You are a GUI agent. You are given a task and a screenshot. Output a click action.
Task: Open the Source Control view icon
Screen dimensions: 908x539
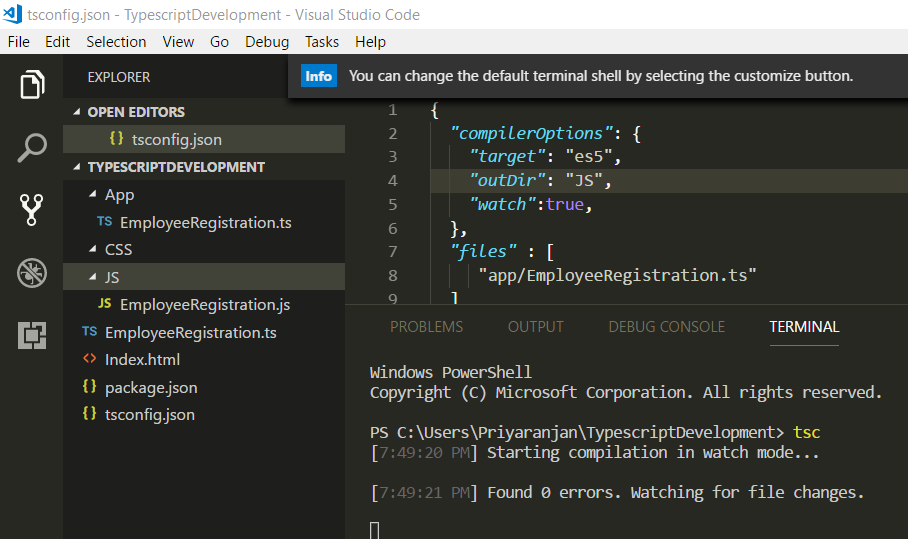(32, 209)
